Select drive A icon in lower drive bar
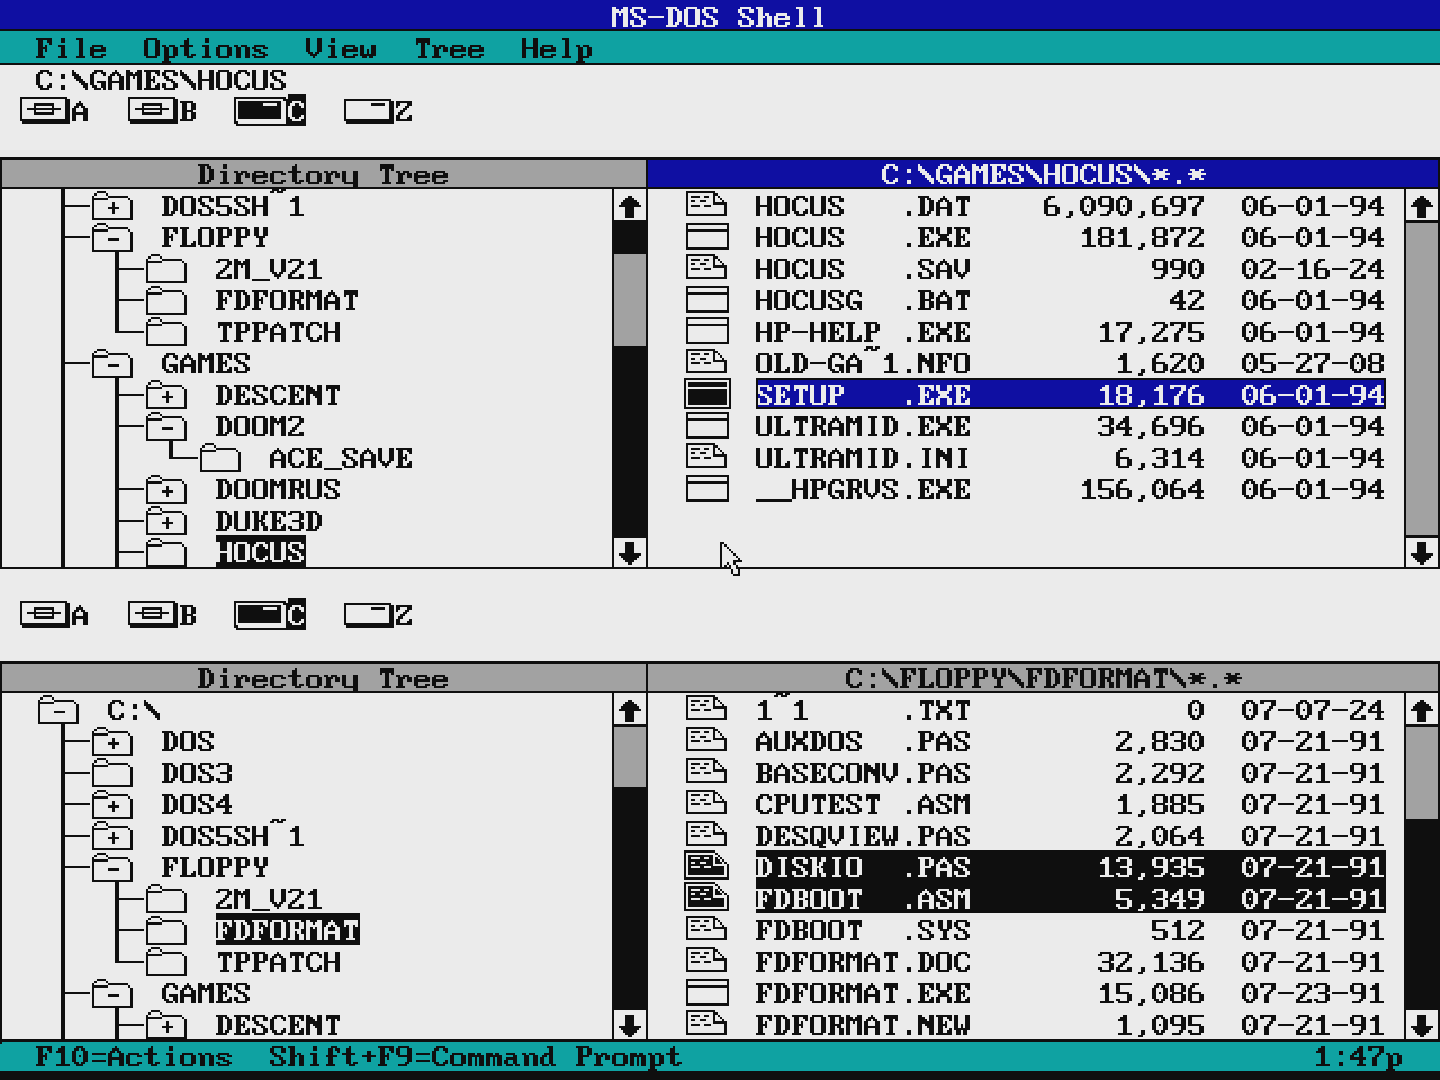This screenshot has height=1080, width=1440. coord(55,615)
